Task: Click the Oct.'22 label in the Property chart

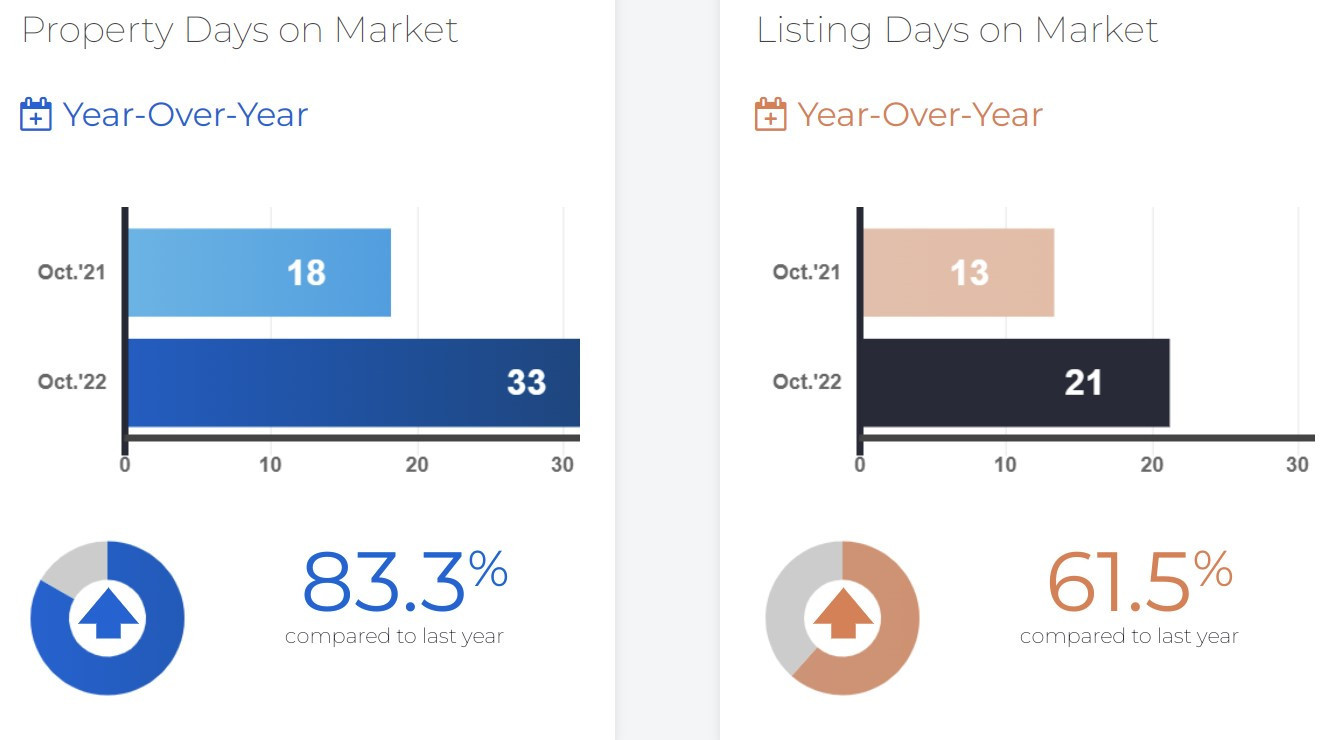Action: [x=72, y=382]
